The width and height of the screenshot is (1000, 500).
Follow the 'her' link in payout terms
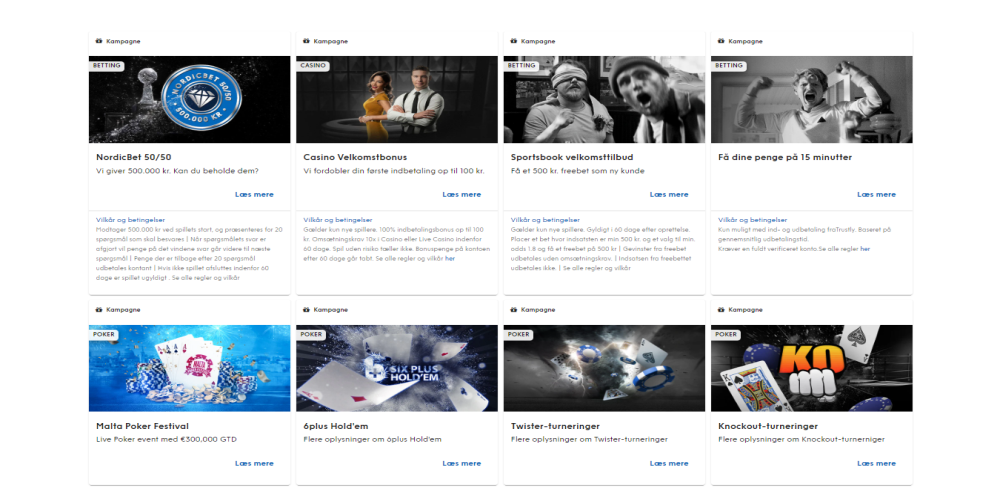(x=865, y=249)
